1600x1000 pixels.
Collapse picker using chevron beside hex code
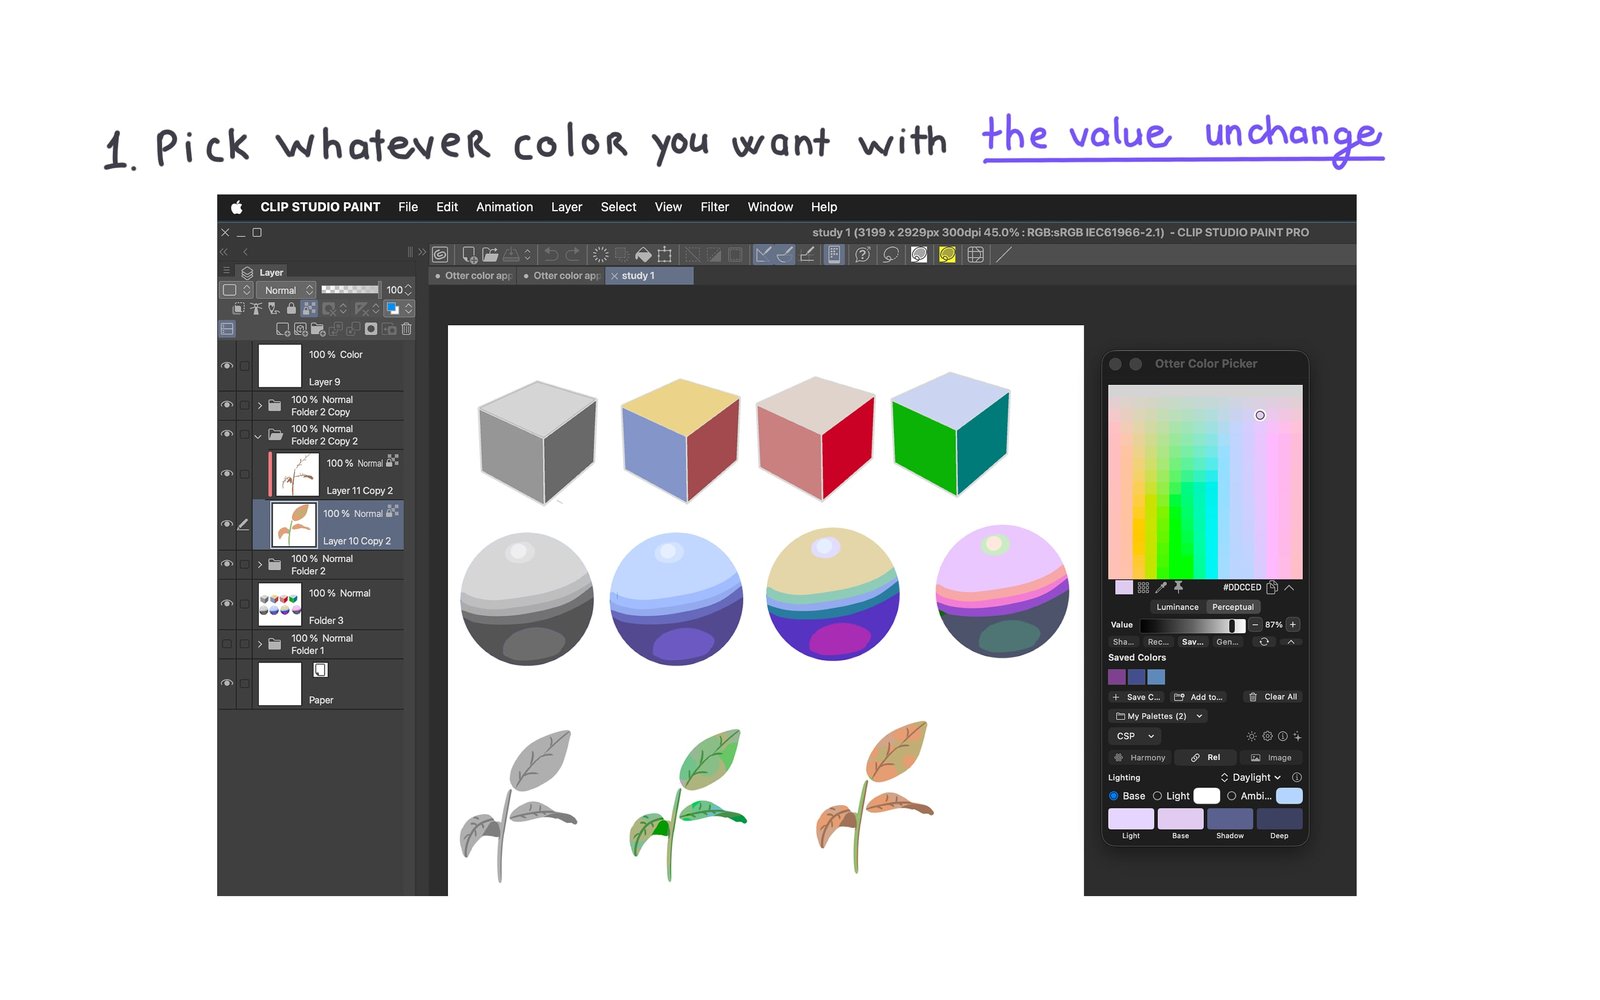pyautogui.click(x=1290, y=588)
